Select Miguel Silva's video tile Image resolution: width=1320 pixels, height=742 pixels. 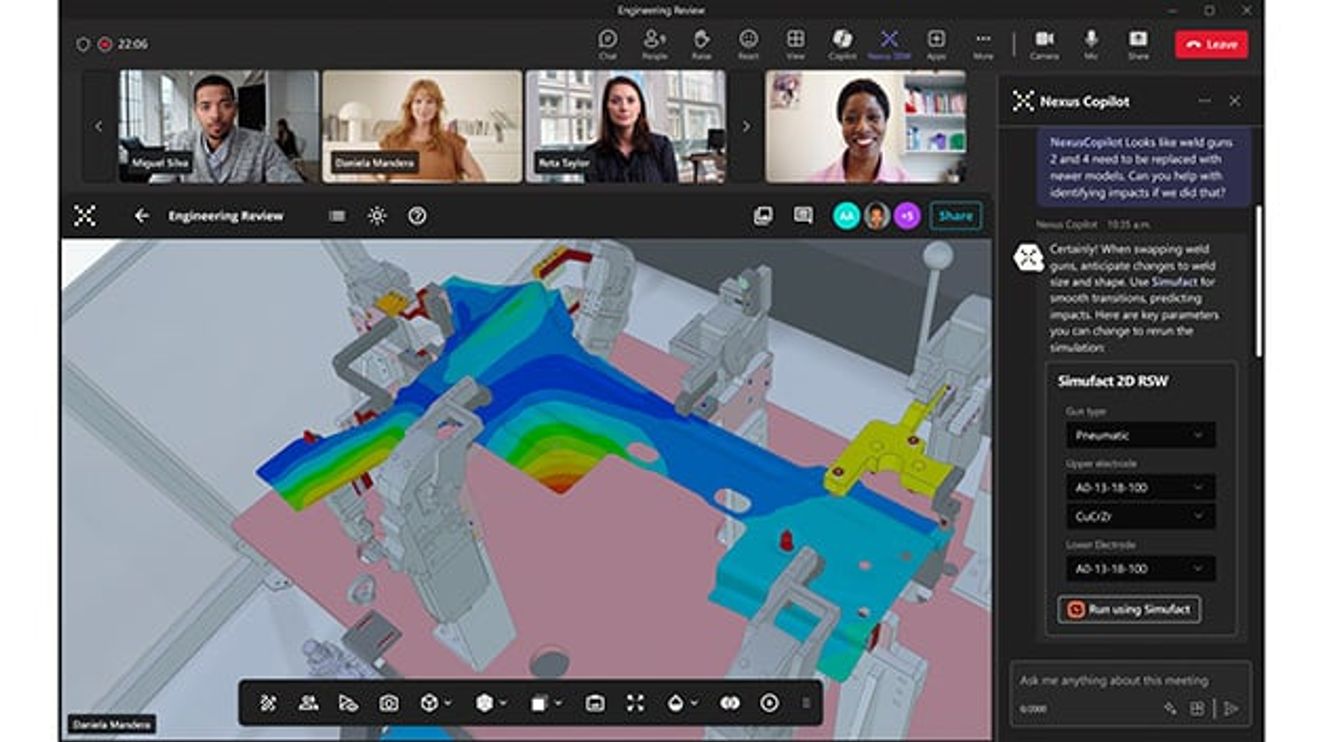(x=219, y=126)
